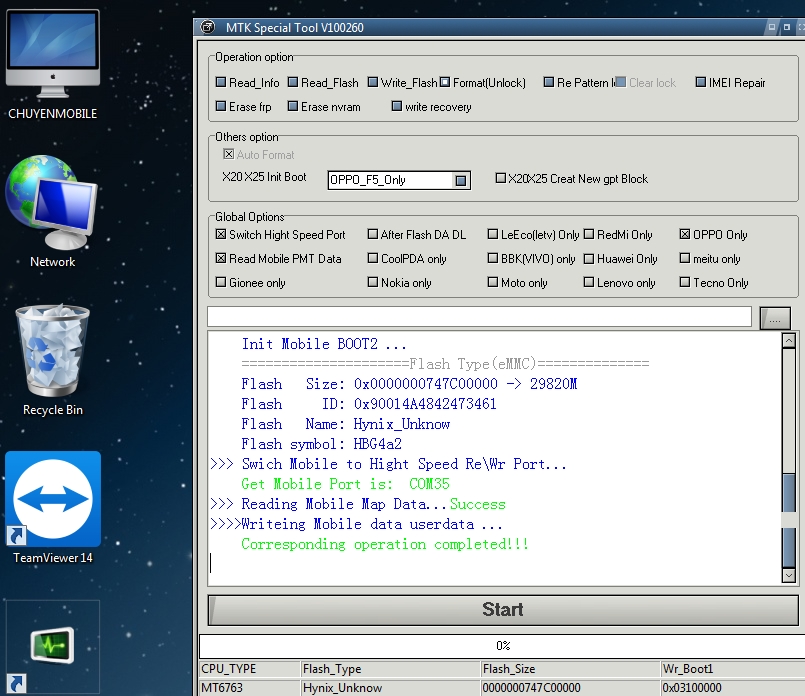Image resolution: width=805 pixels, height=696 pixels.
Task: Click the empty file path field
Action: pyautogui.click(x=480, y=316)
